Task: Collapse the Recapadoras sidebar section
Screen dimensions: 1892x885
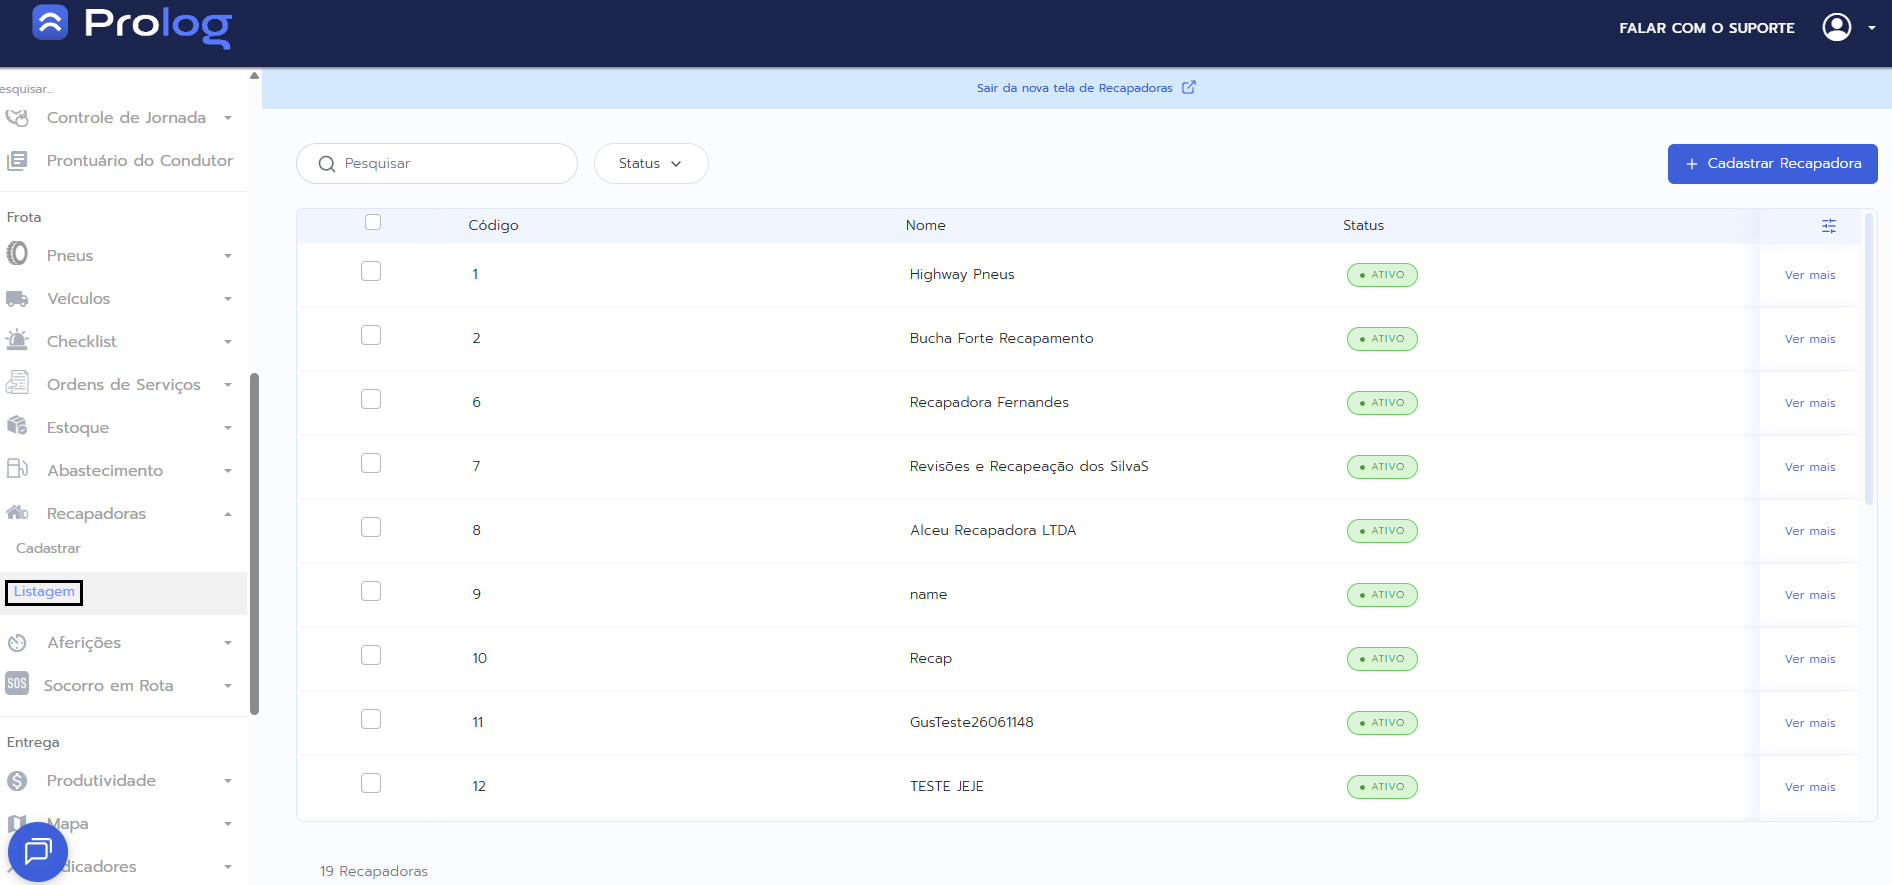Action: [120, 513]
